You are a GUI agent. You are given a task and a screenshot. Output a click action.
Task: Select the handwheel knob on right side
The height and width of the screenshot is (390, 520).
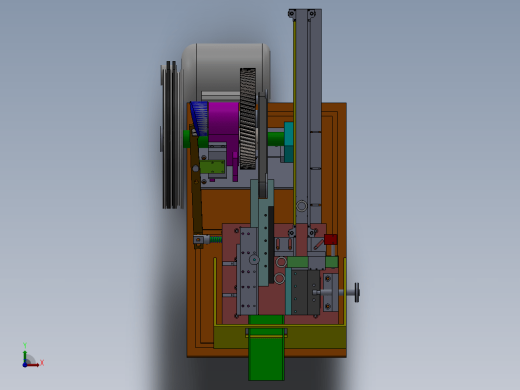357,293
